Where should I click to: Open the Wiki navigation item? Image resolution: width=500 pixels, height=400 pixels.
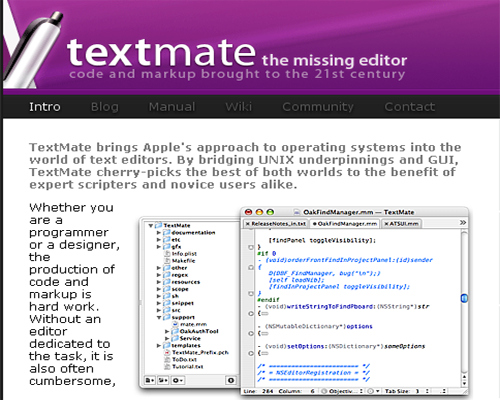point(239,107)
